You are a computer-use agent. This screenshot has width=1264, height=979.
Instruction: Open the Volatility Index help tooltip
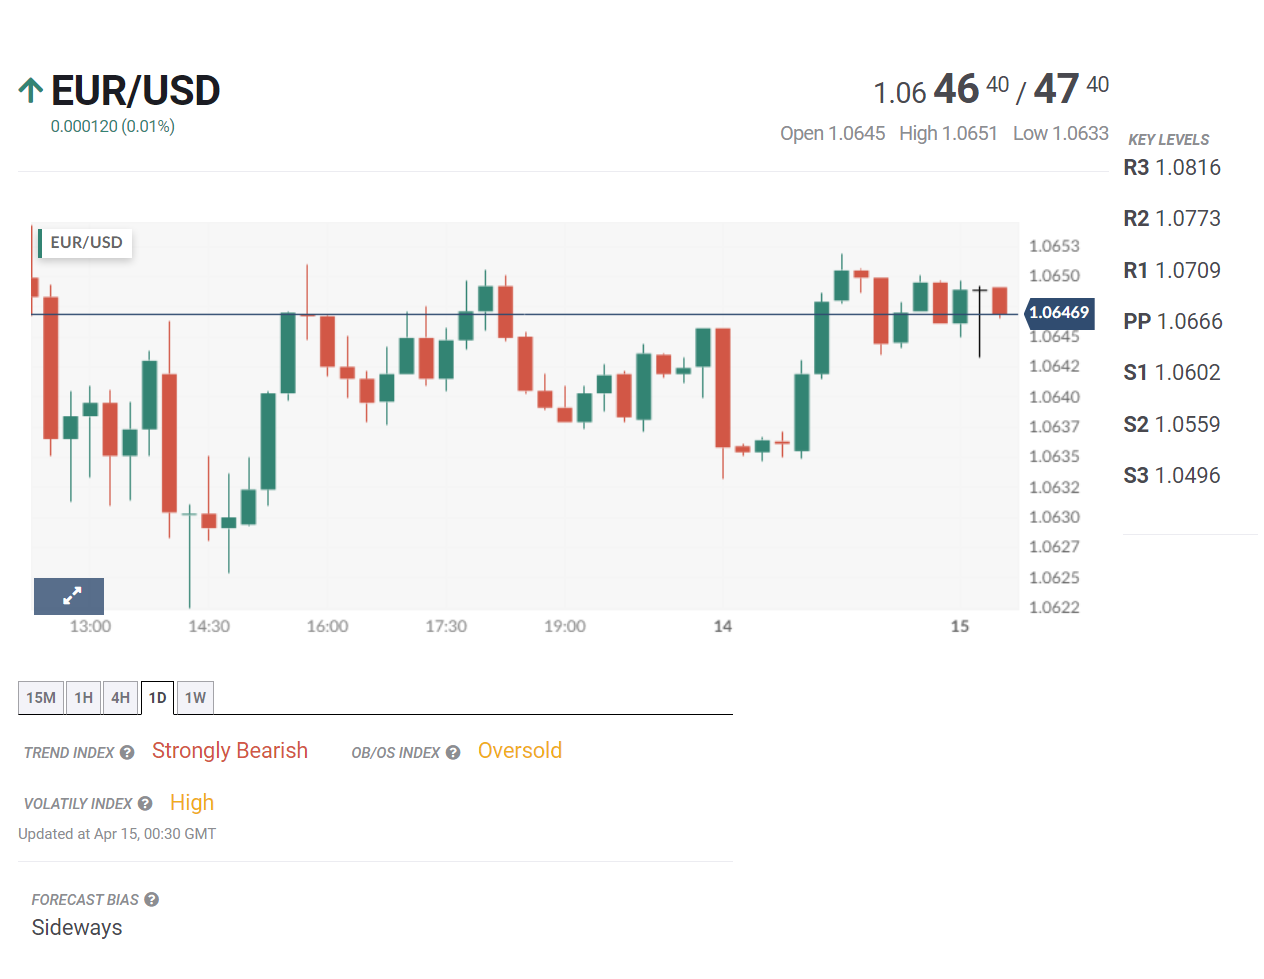pyautogui.click(x=145, y=803)
